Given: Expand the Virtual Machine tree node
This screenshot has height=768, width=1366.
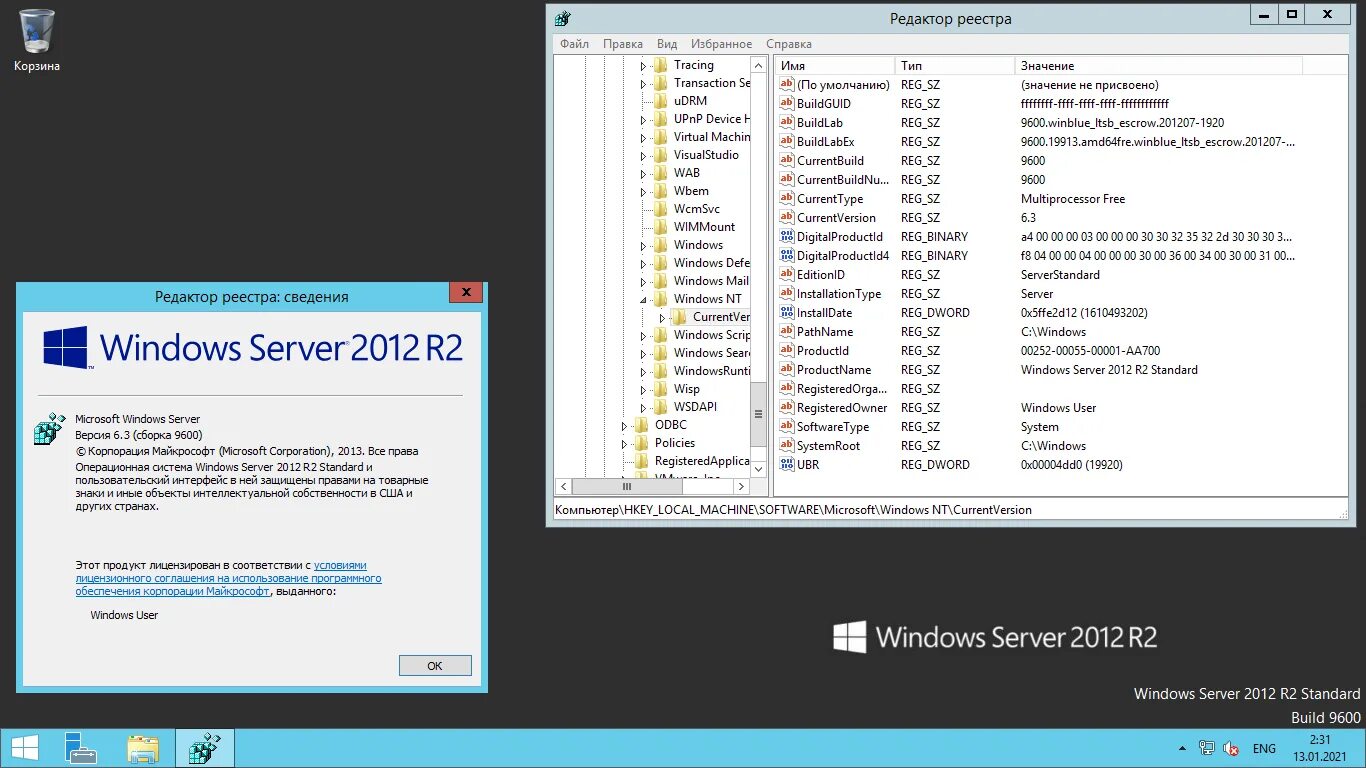Looking at the screenshot, I should coord(644,137).
